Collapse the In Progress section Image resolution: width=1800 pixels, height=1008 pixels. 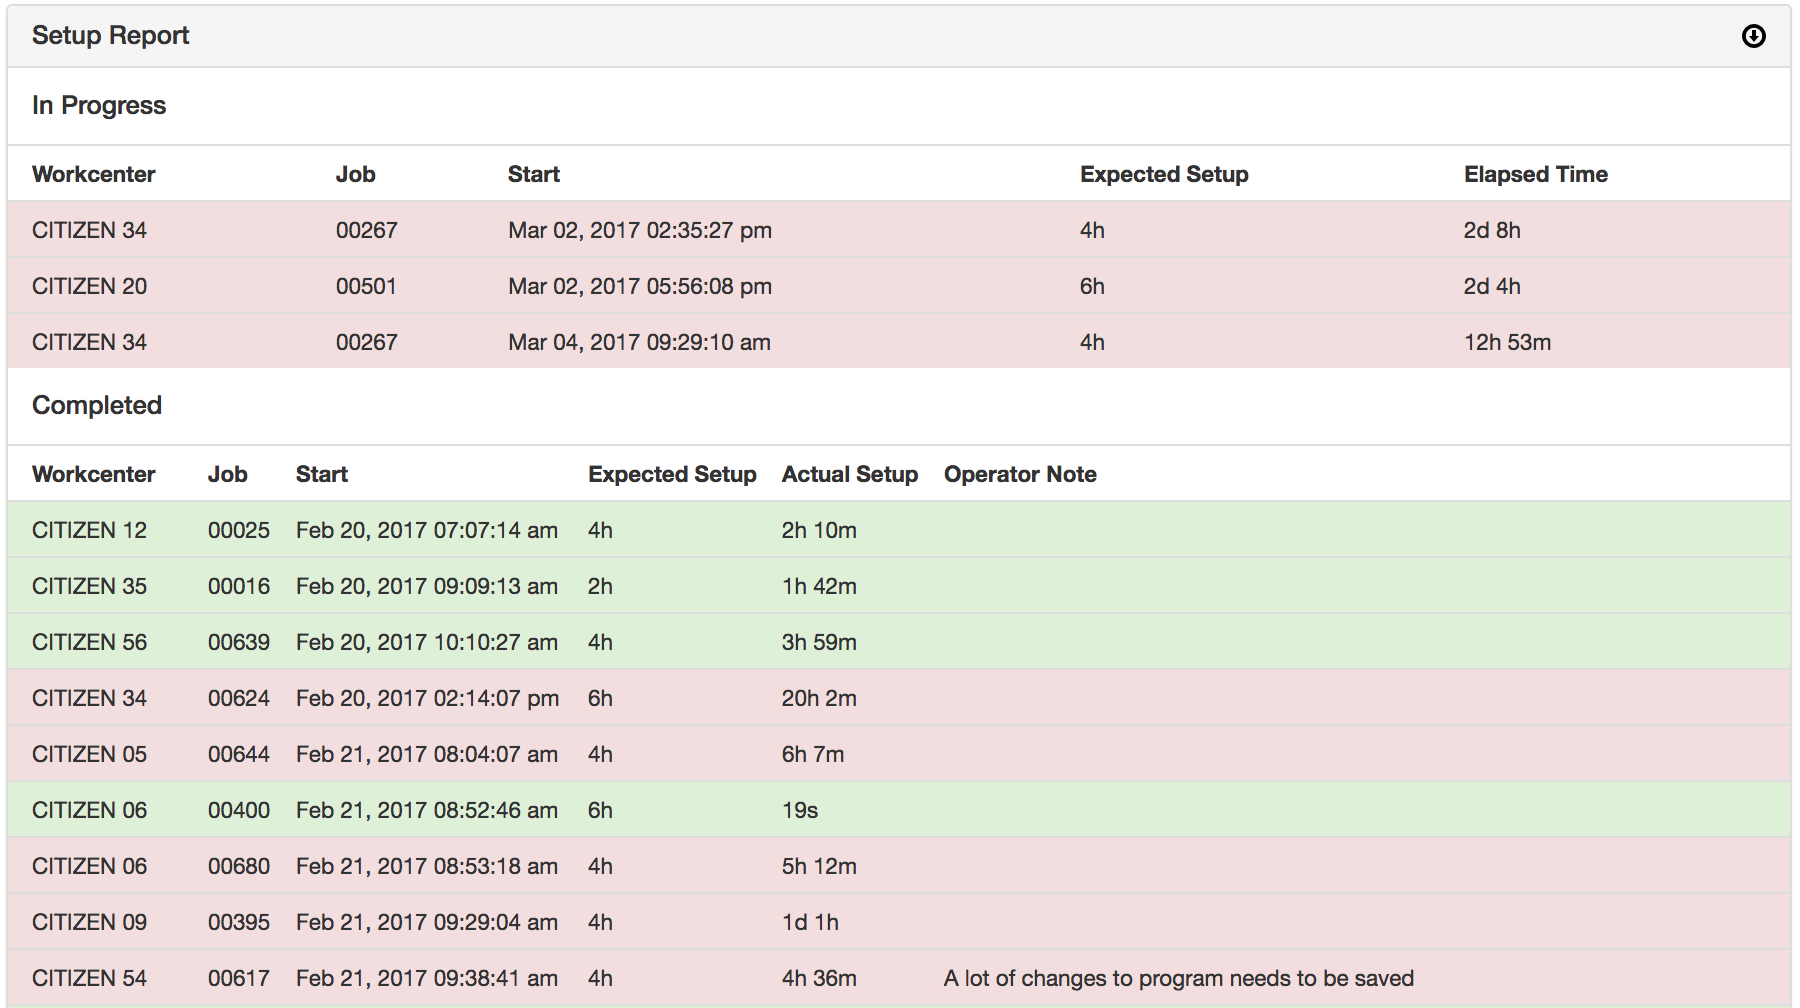[99, 105]
